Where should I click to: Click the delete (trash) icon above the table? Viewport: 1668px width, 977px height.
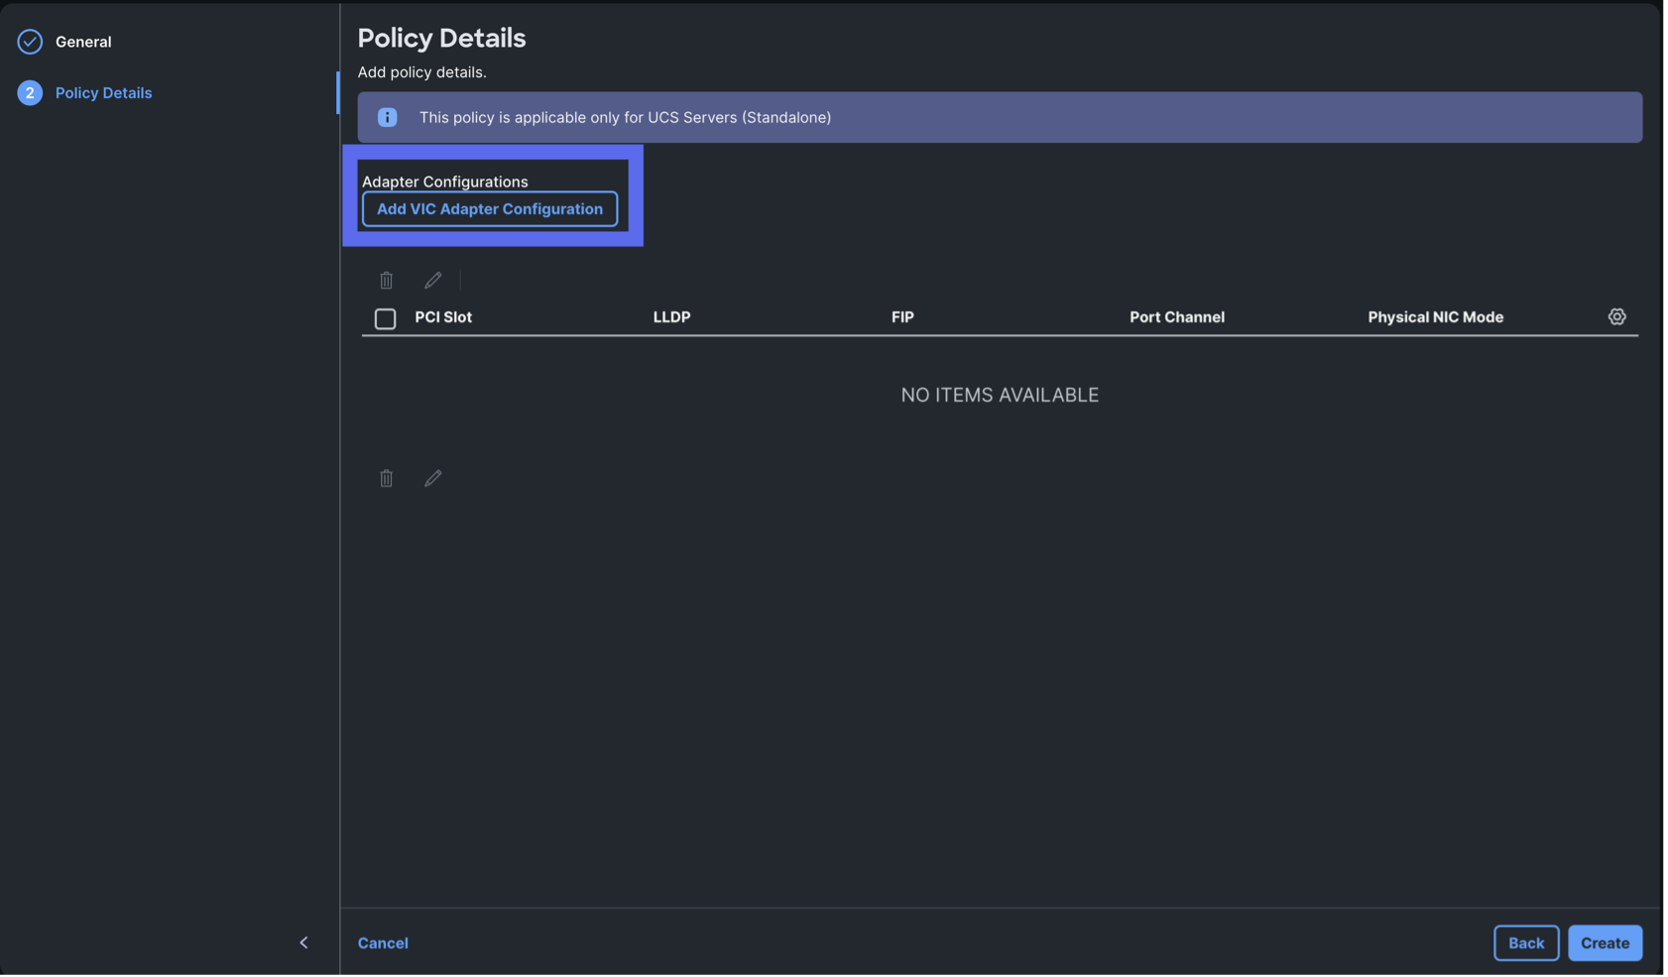coord(387,280)
